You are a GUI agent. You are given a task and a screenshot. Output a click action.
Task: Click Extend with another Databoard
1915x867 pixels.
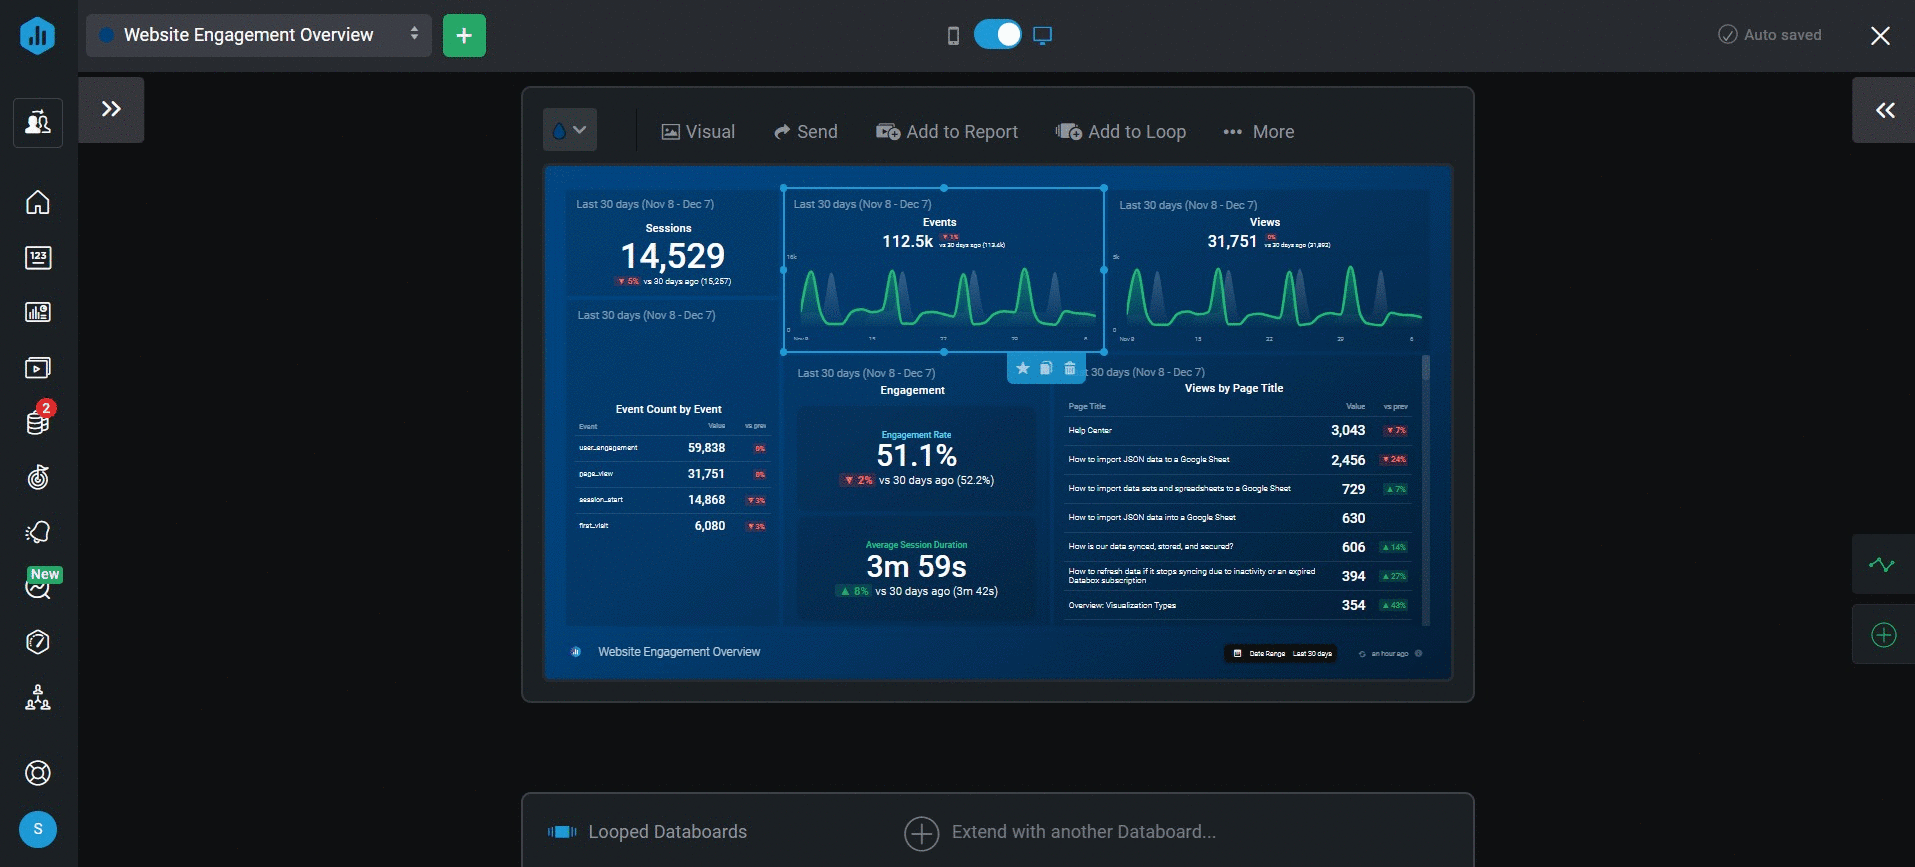1060,832
